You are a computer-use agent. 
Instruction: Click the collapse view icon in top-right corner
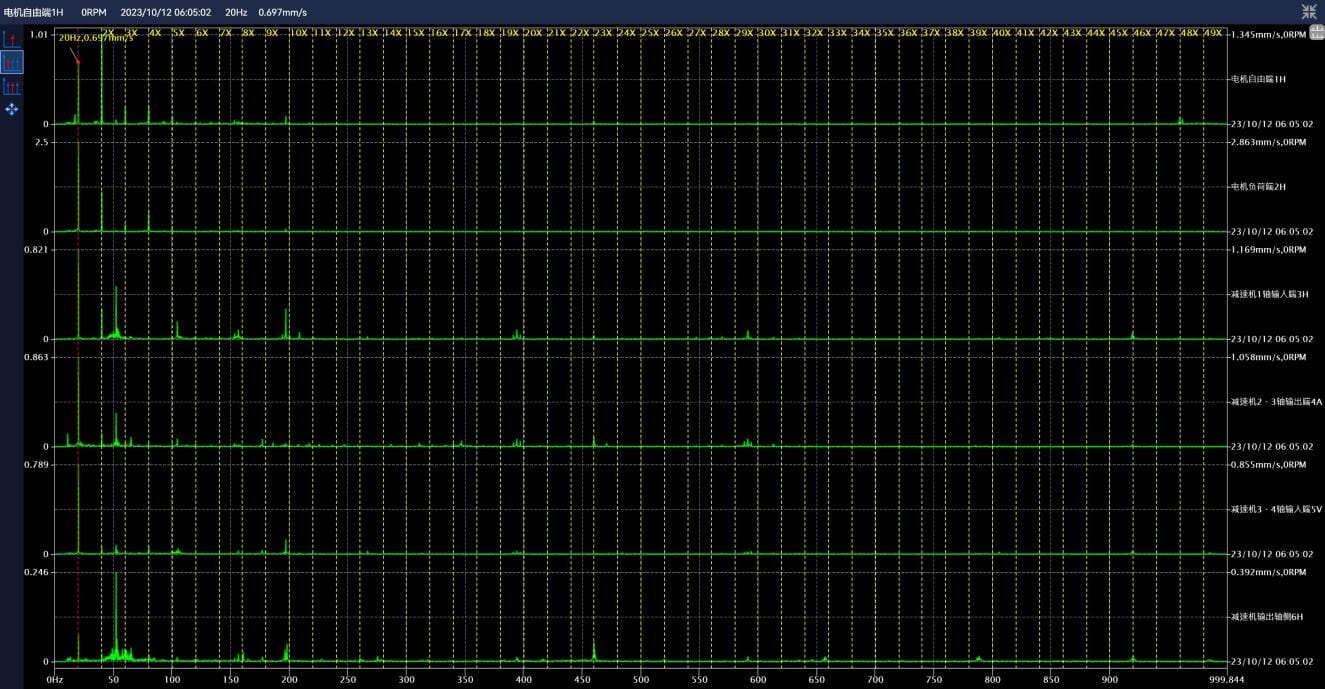tap(1309, 12)
